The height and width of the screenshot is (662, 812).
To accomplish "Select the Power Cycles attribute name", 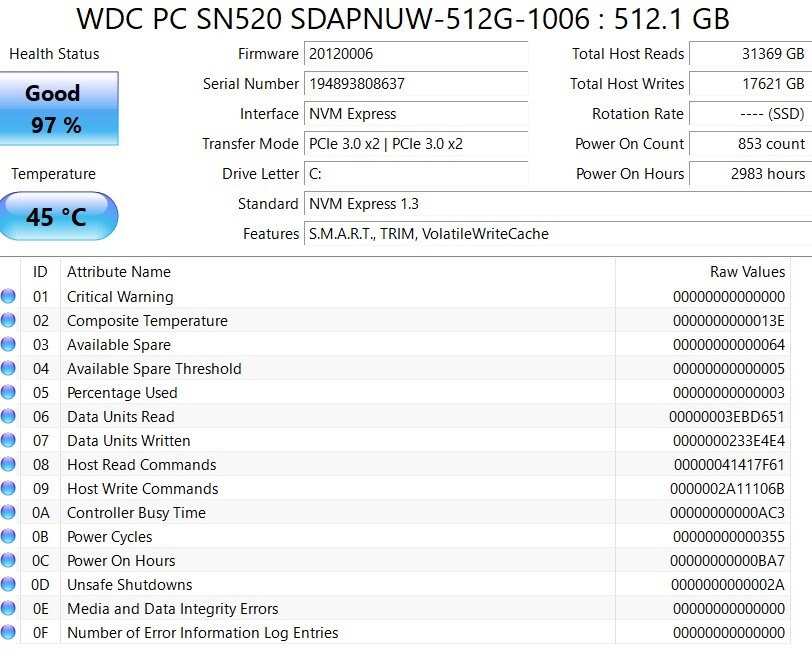I will [110, 537].
